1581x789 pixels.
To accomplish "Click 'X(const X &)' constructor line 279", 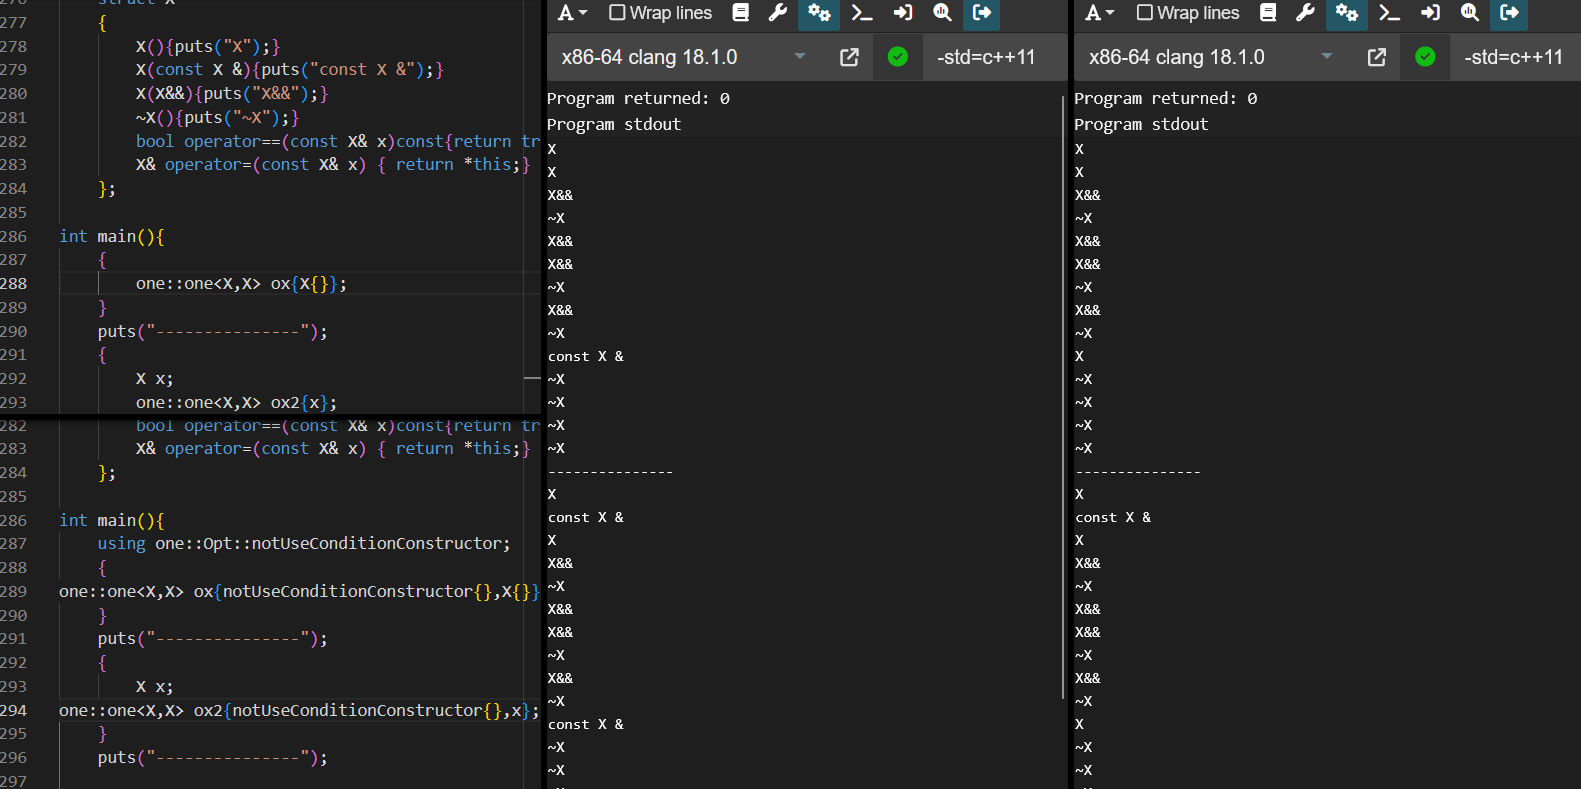I will point(290,69).
